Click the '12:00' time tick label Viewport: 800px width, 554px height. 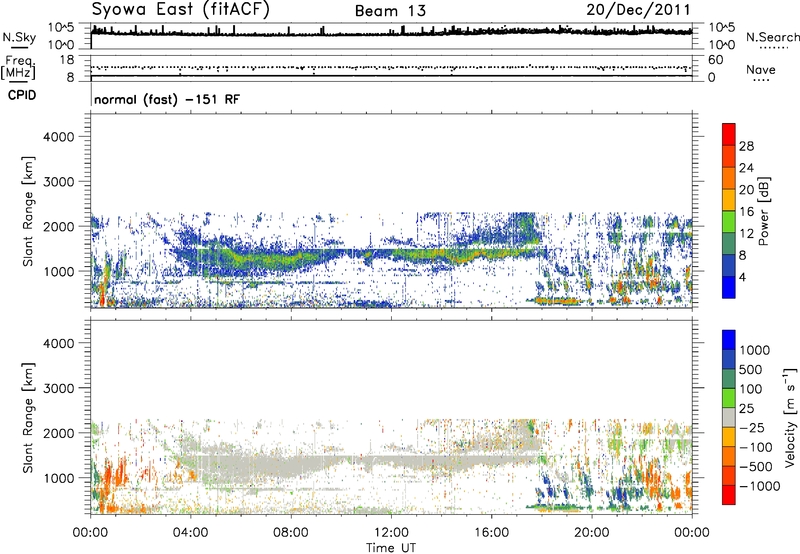[391, 533]
